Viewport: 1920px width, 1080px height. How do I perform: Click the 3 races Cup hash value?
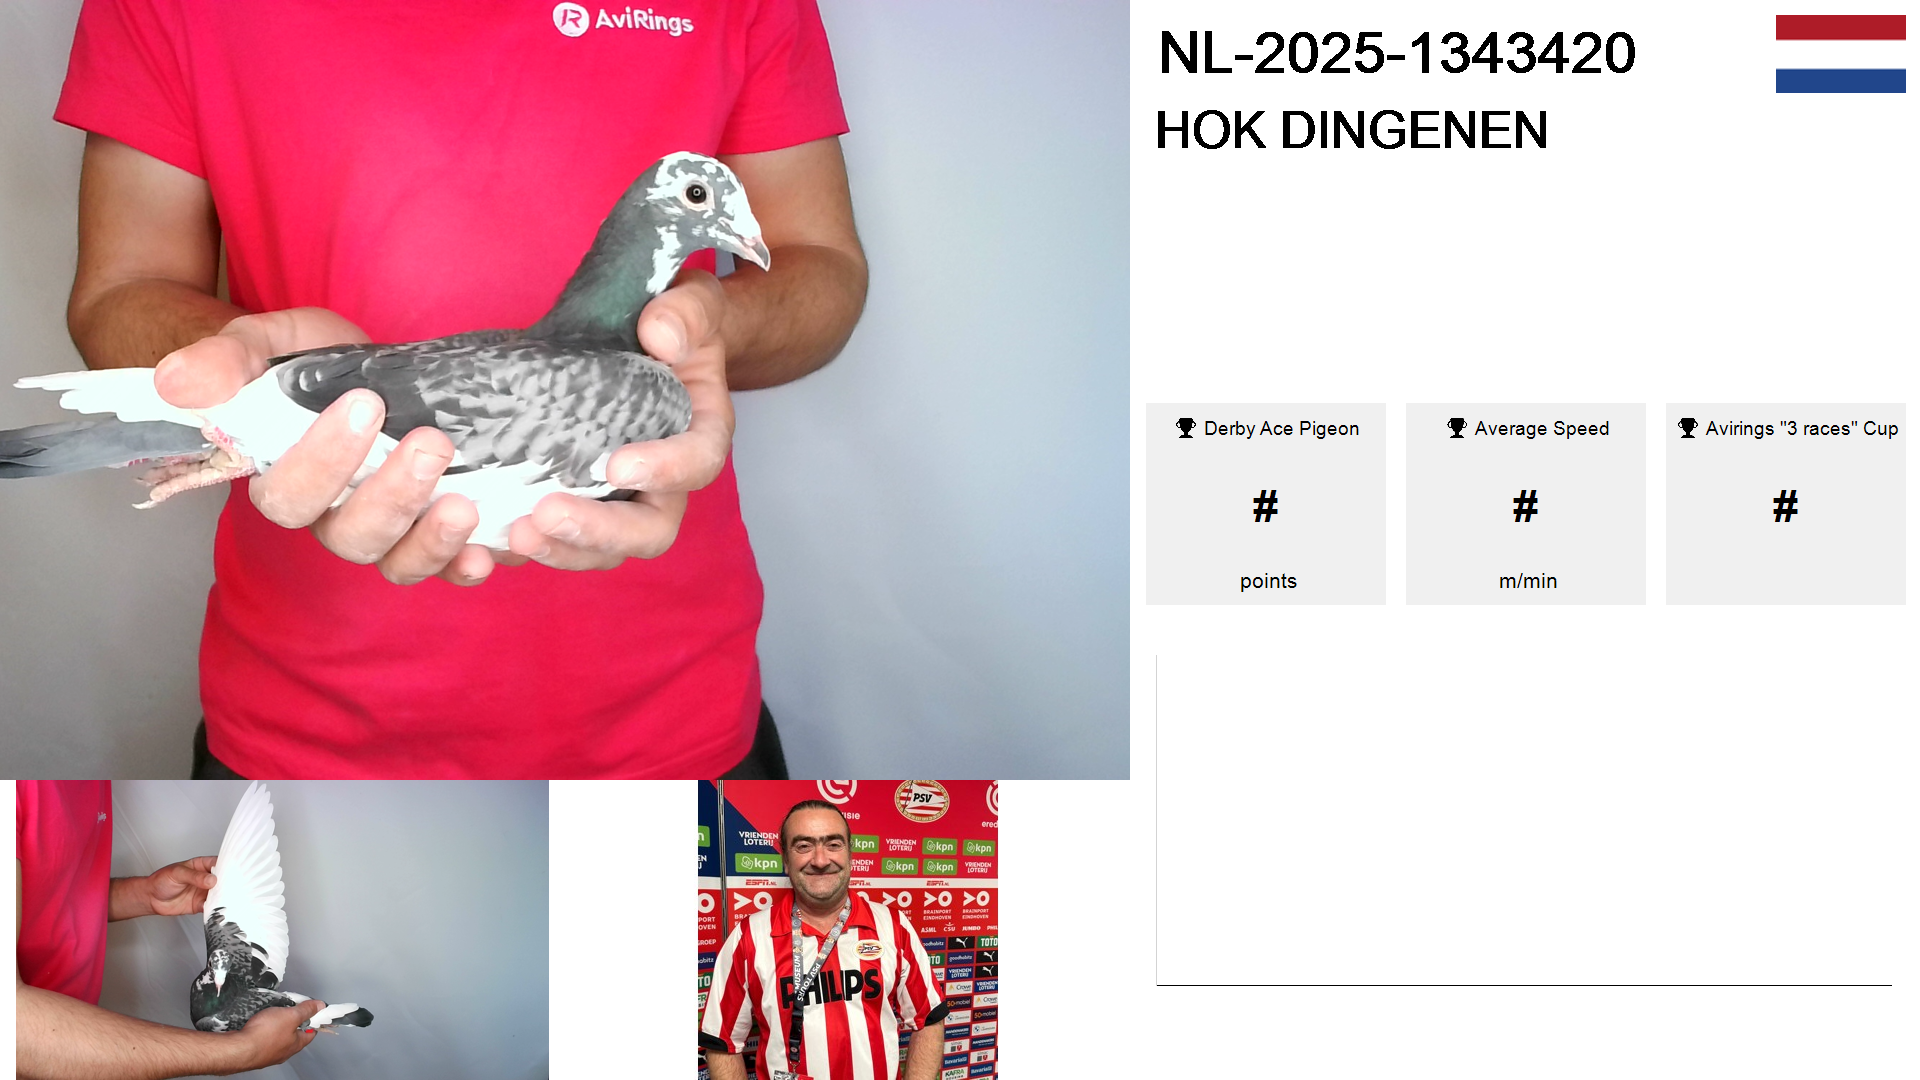(1786, 506)
